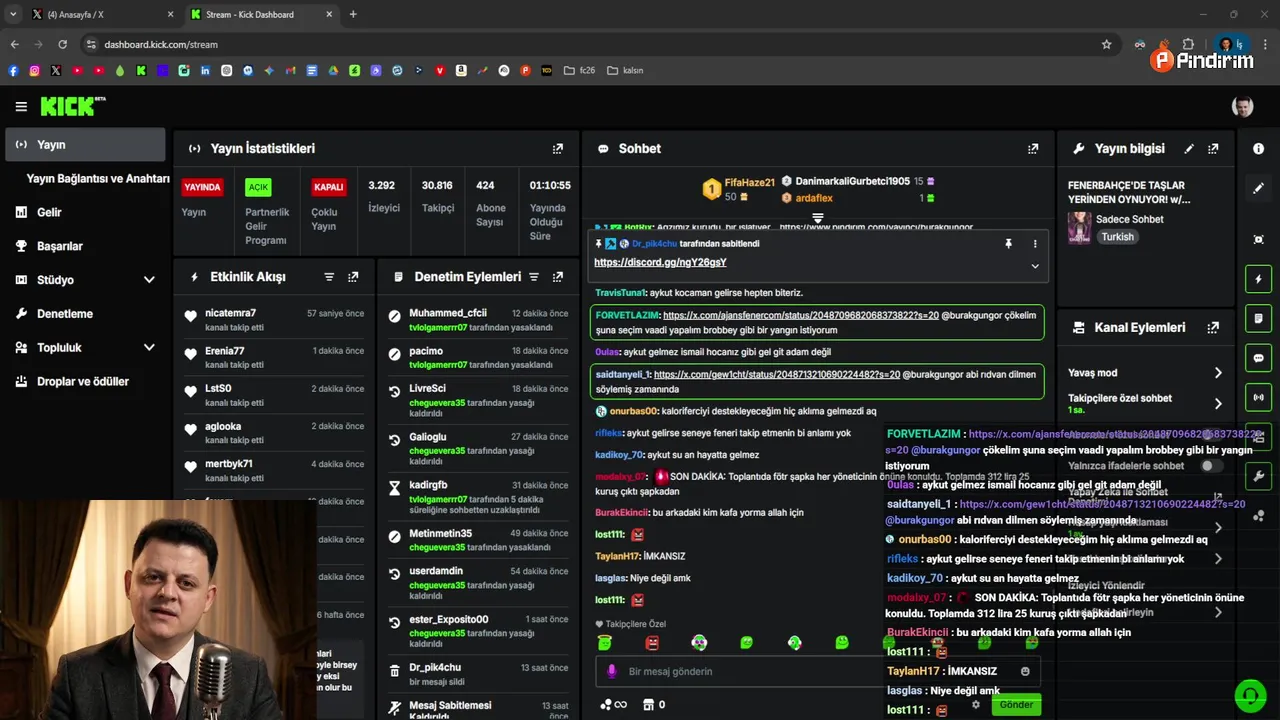Open the emoji picker in the message box

1025,671
